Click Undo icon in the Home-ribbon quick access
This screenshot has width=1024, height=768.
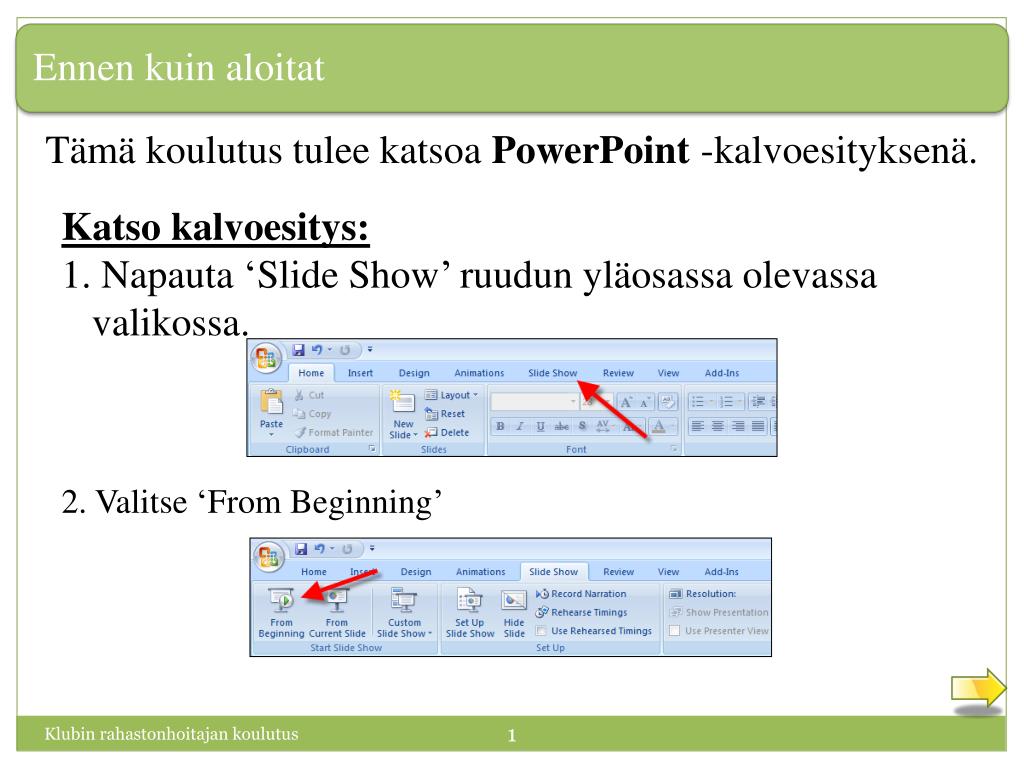(x=317, y=350)
